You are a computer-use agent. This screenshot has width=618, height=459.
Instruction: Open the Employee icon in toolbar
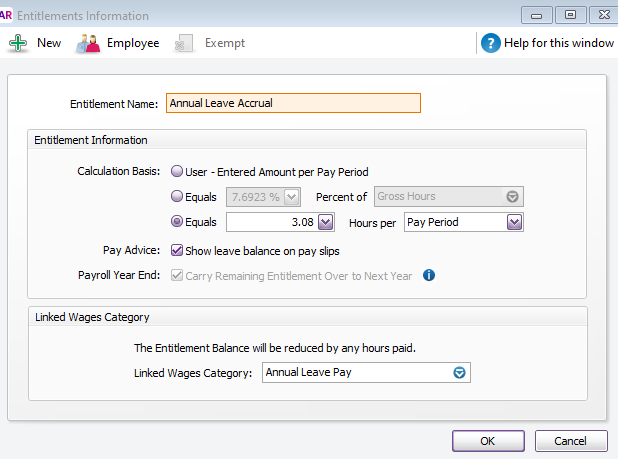pyautogui.click(x=88, y=43)
